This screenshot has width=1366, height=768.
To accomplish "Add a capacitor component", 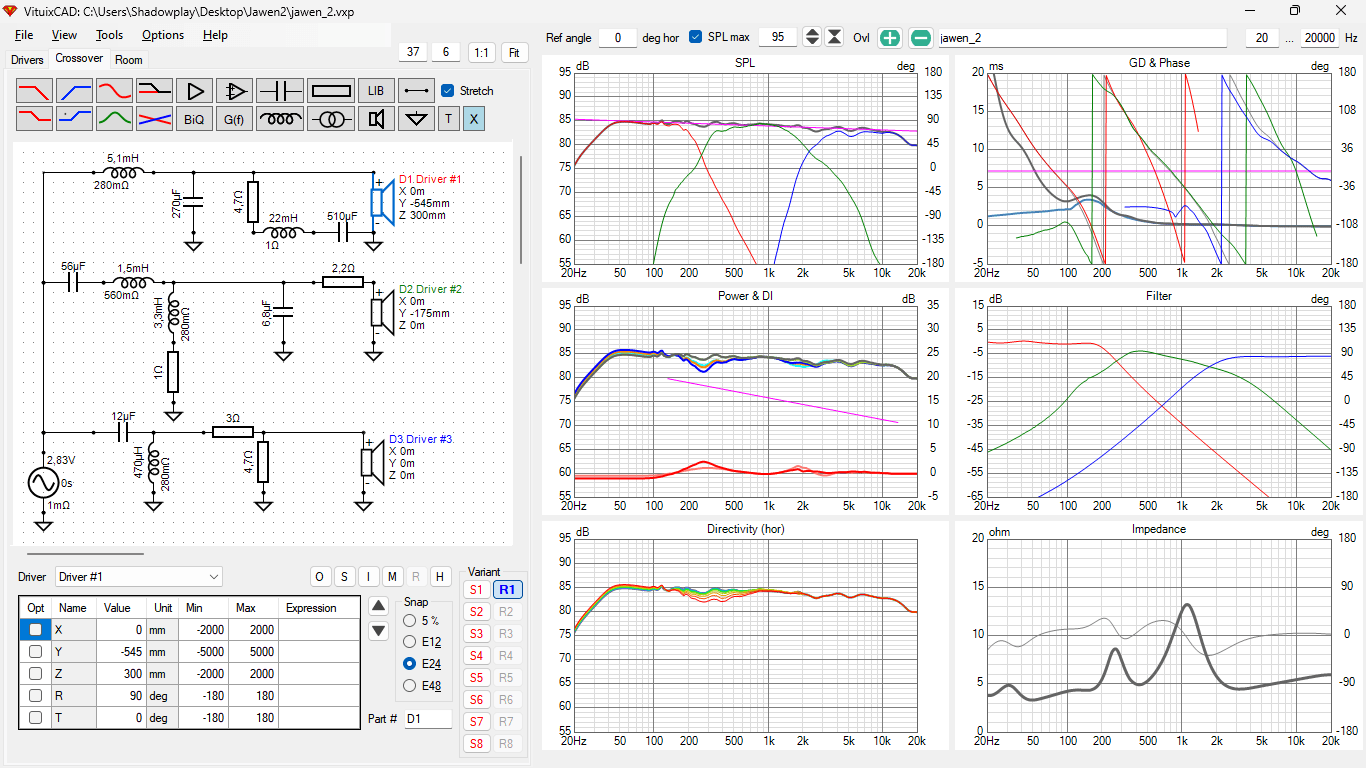I will click(280, 90).
